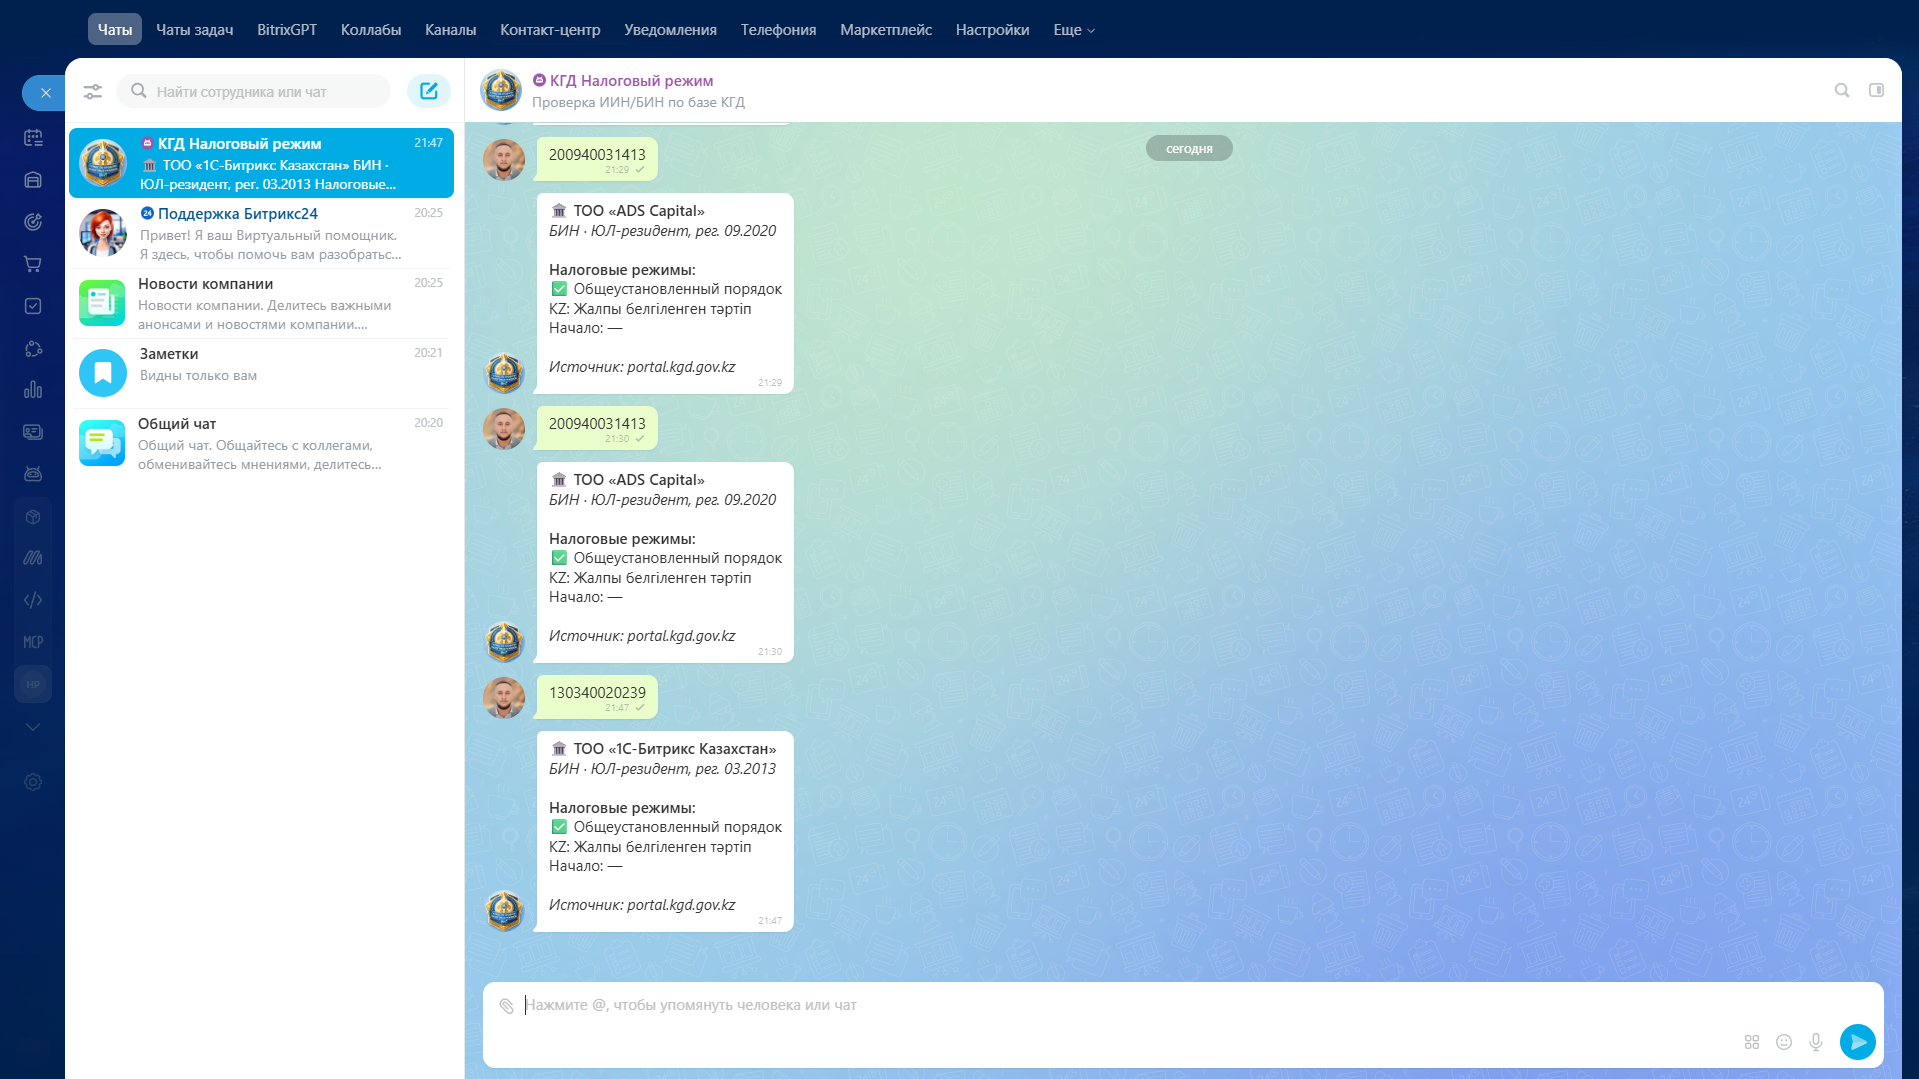Open the bar chart analytics icon
The width and height of the screenshot is (1919, 1079).
(x=33, y=390)
